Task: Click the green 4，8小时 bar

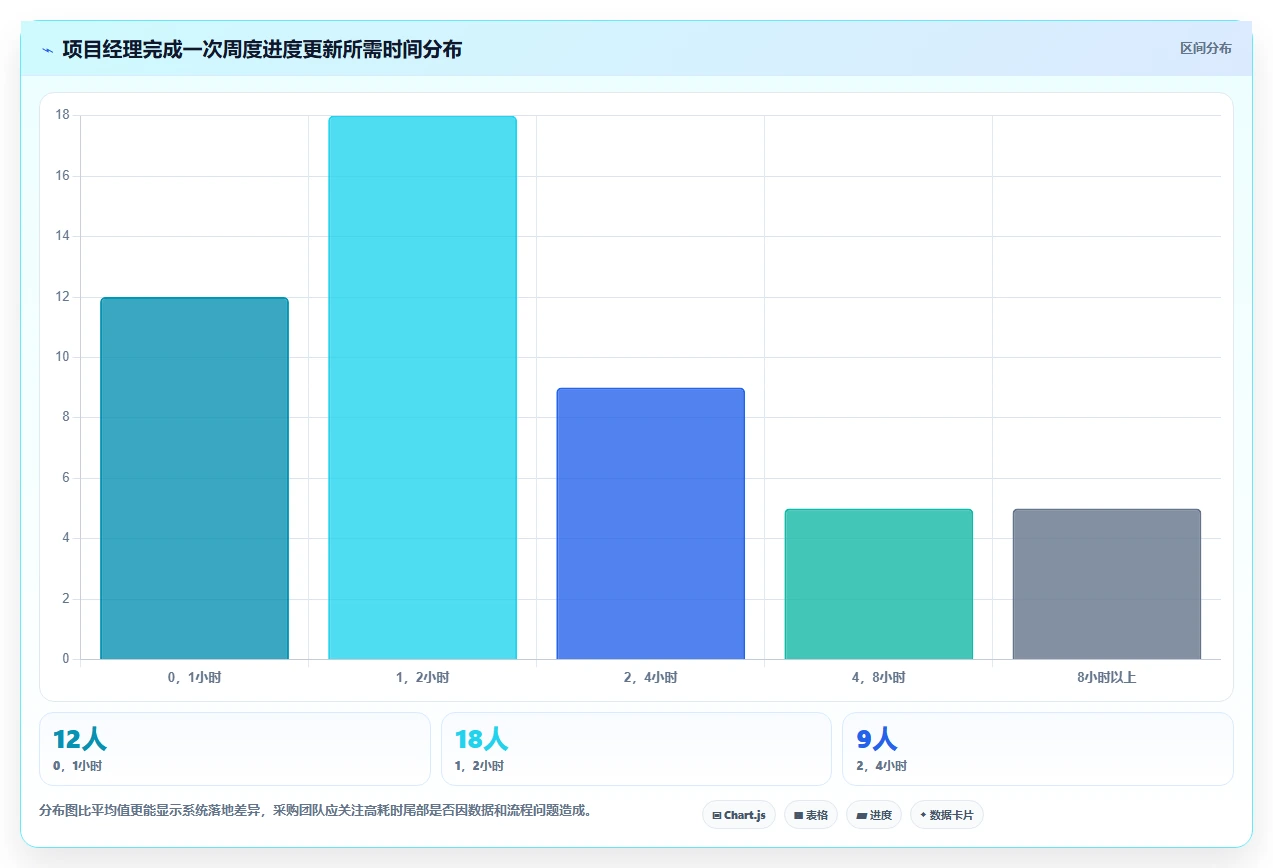Action: tap(878, 585)
